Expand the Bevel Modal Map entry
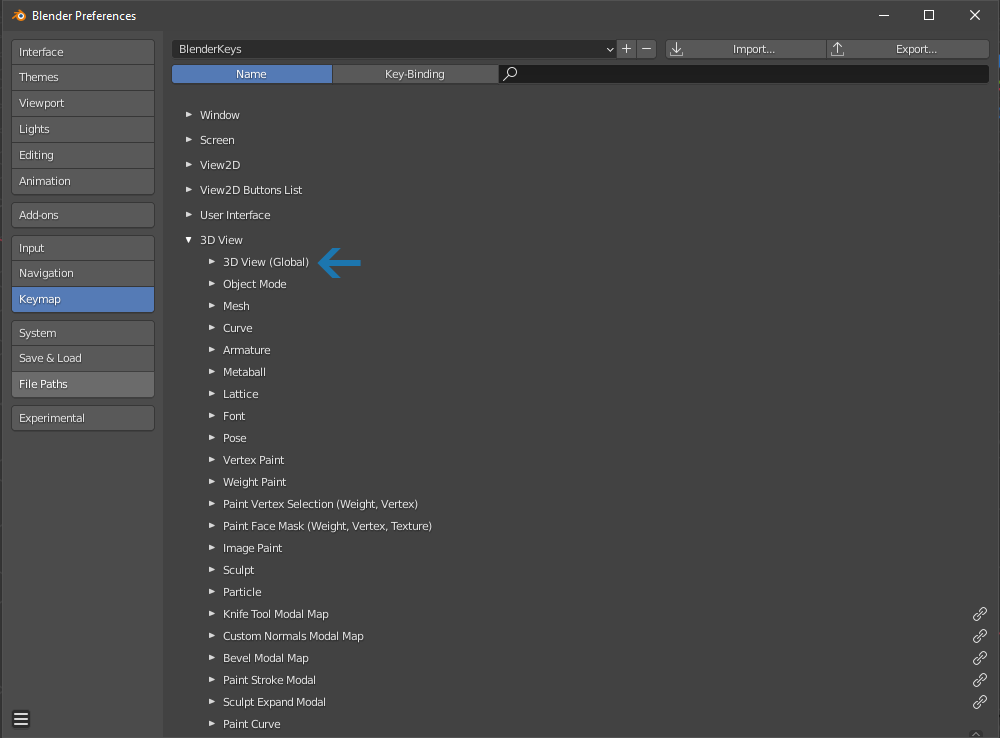Viewport: 1000px width, 738px height. [212, 658]
